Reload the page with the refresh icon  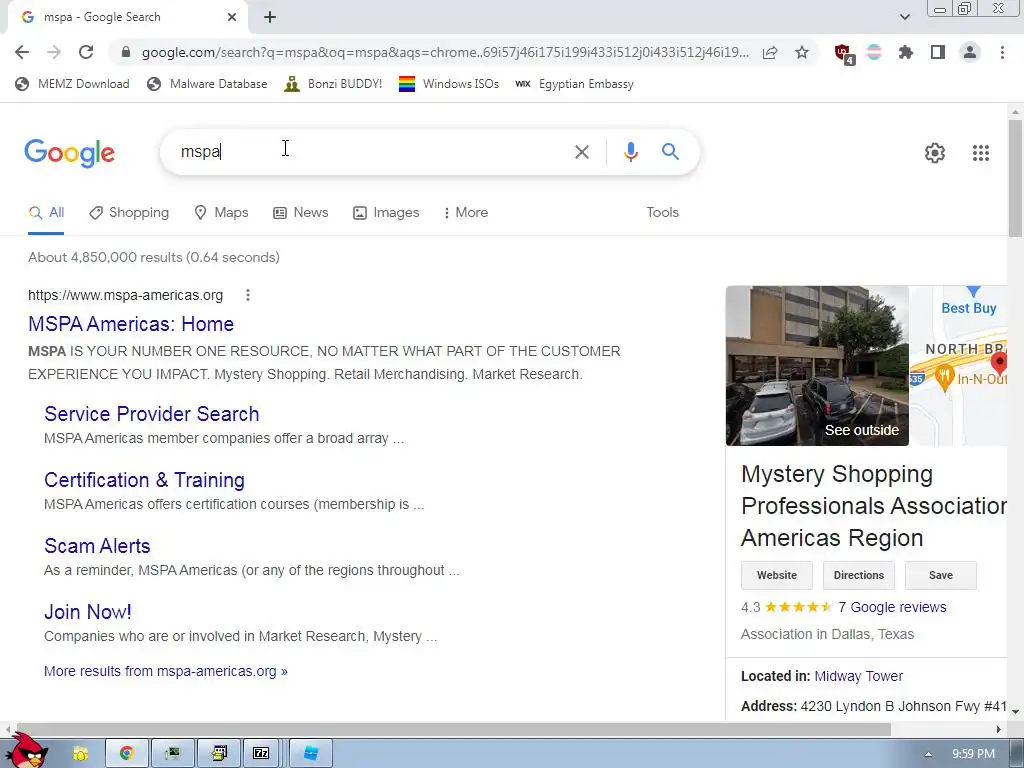[86, 52]
